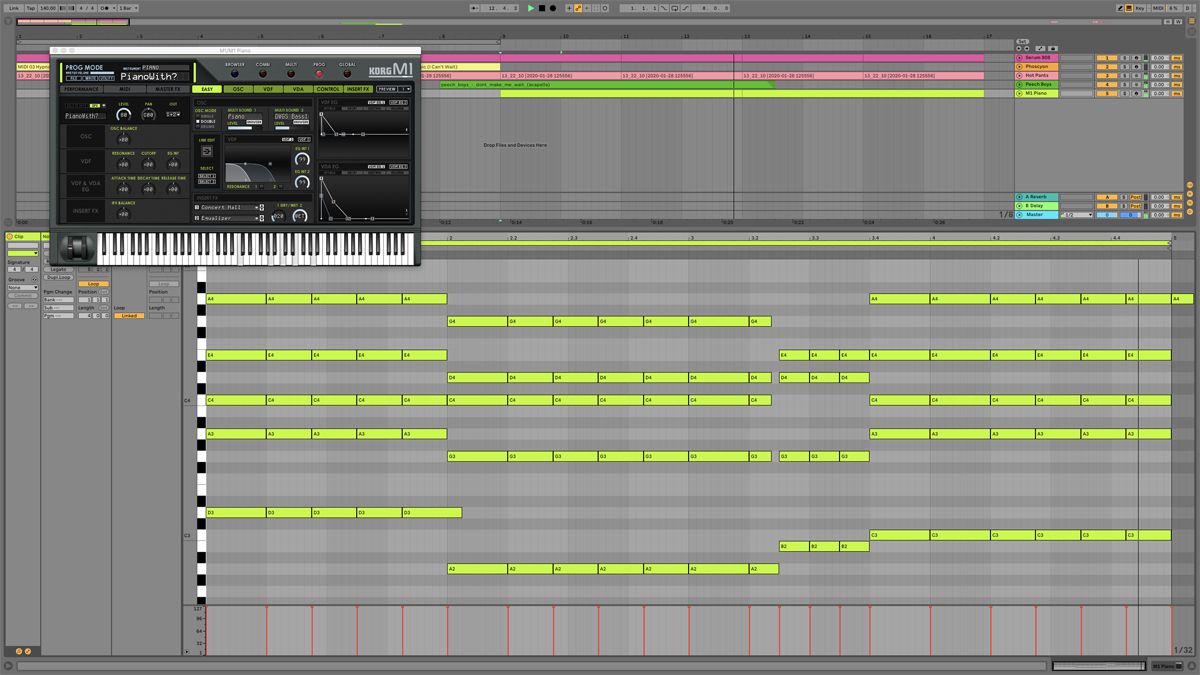This screenshot has height=675, width=1200.
Task: Open the PERFORMANCE page in M1
Action: 82,89
